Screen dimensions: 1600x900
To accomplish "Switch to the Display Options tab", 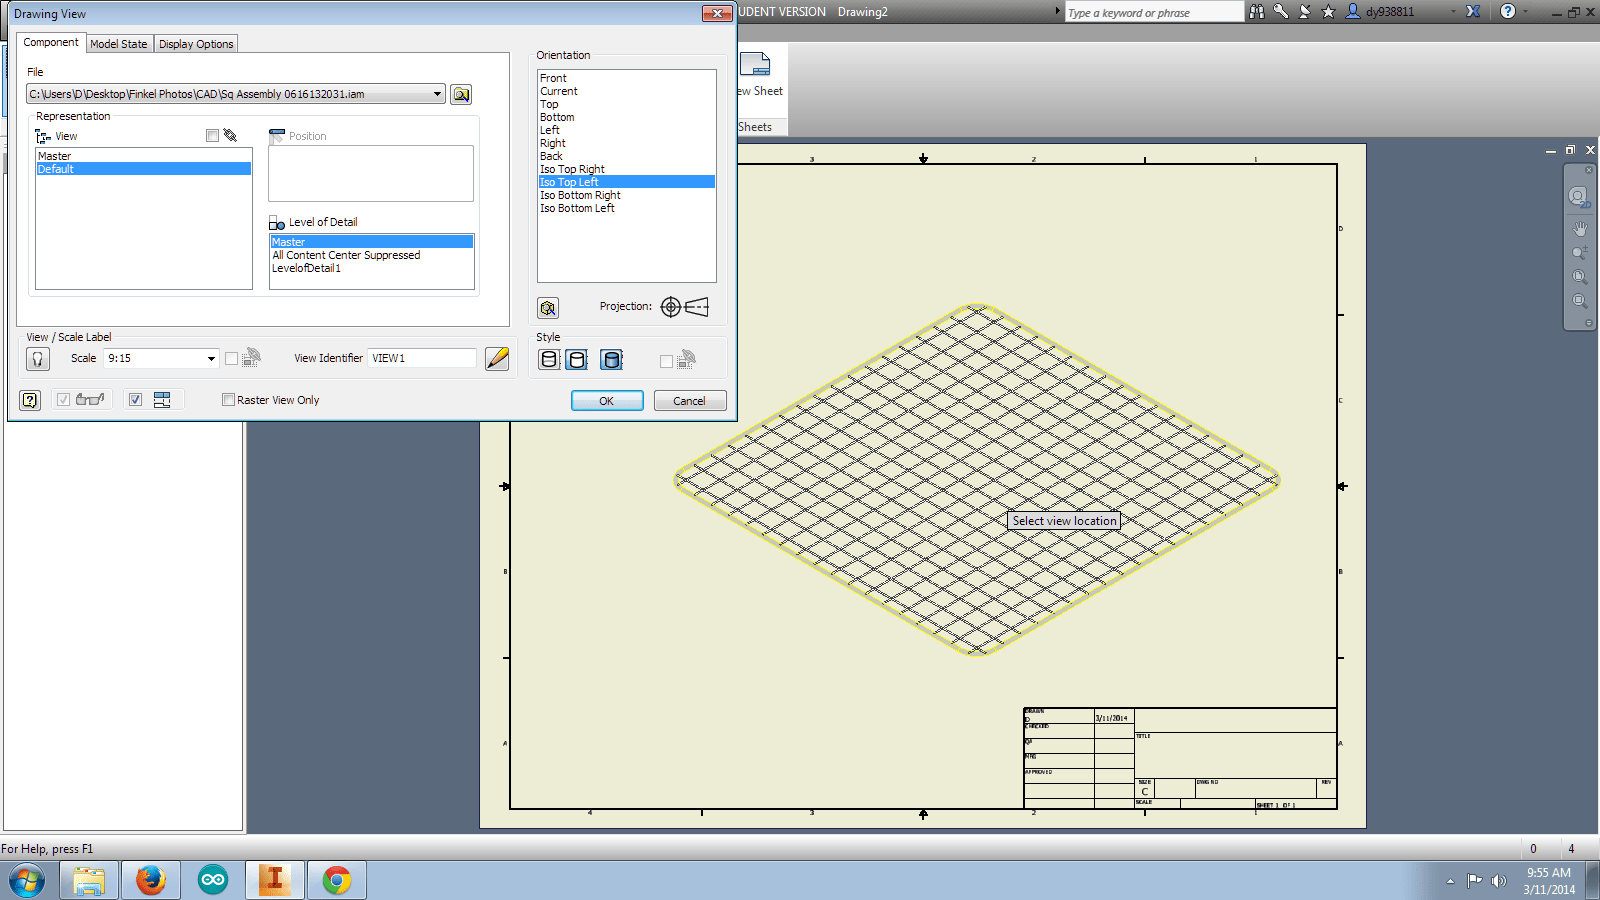I will tap(196, 43).
